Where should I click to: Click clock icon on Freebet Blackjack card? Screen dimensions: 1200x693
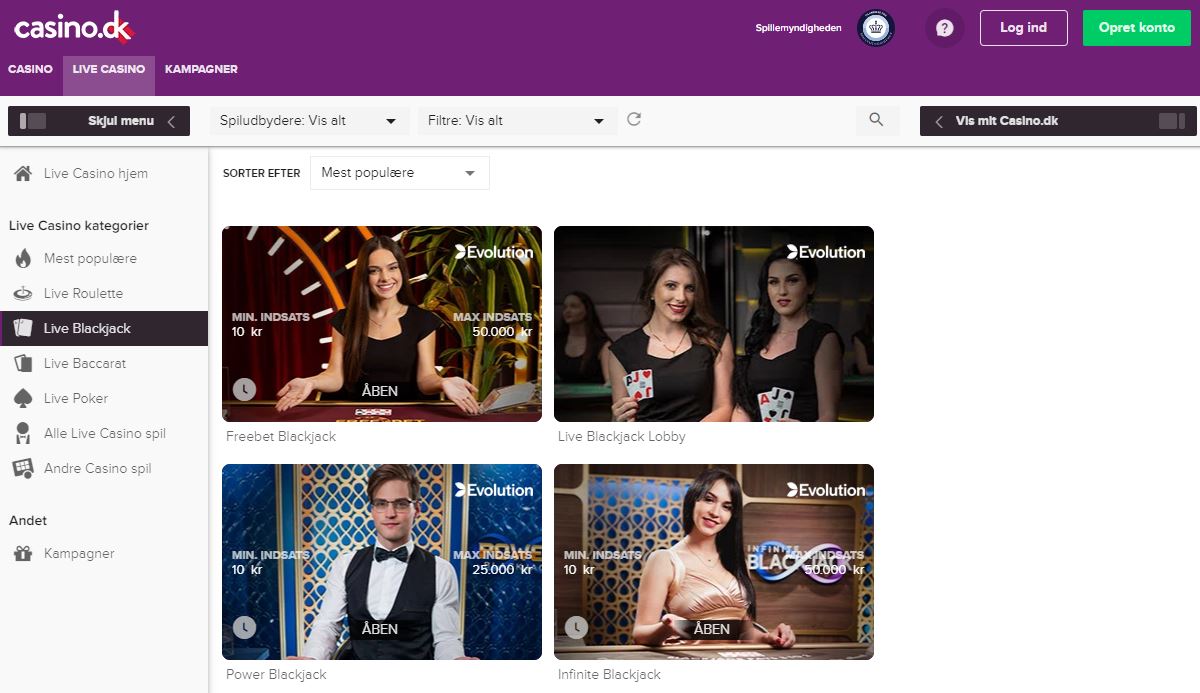[x=244, y=389]
